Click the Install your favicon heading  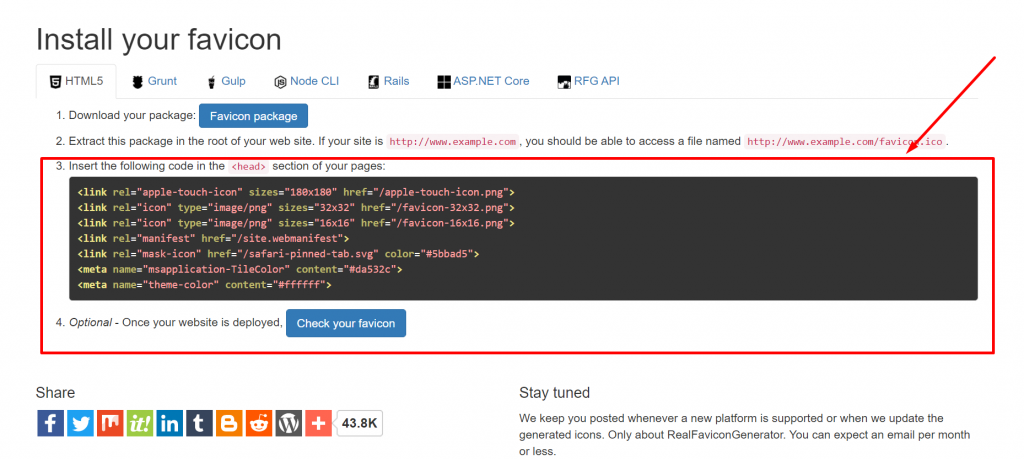pyautogui.click(x=159, y=40)
